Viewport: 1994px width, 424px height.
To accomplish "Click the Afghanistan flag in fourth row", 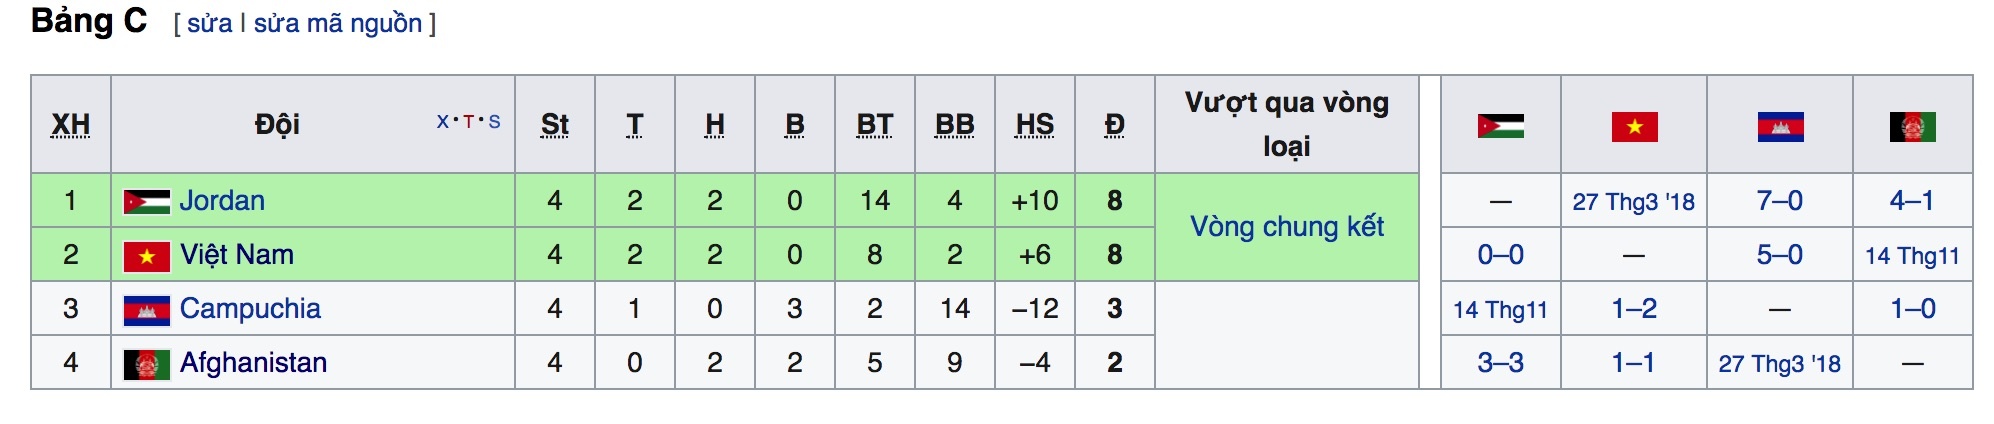I will [146, 364].
